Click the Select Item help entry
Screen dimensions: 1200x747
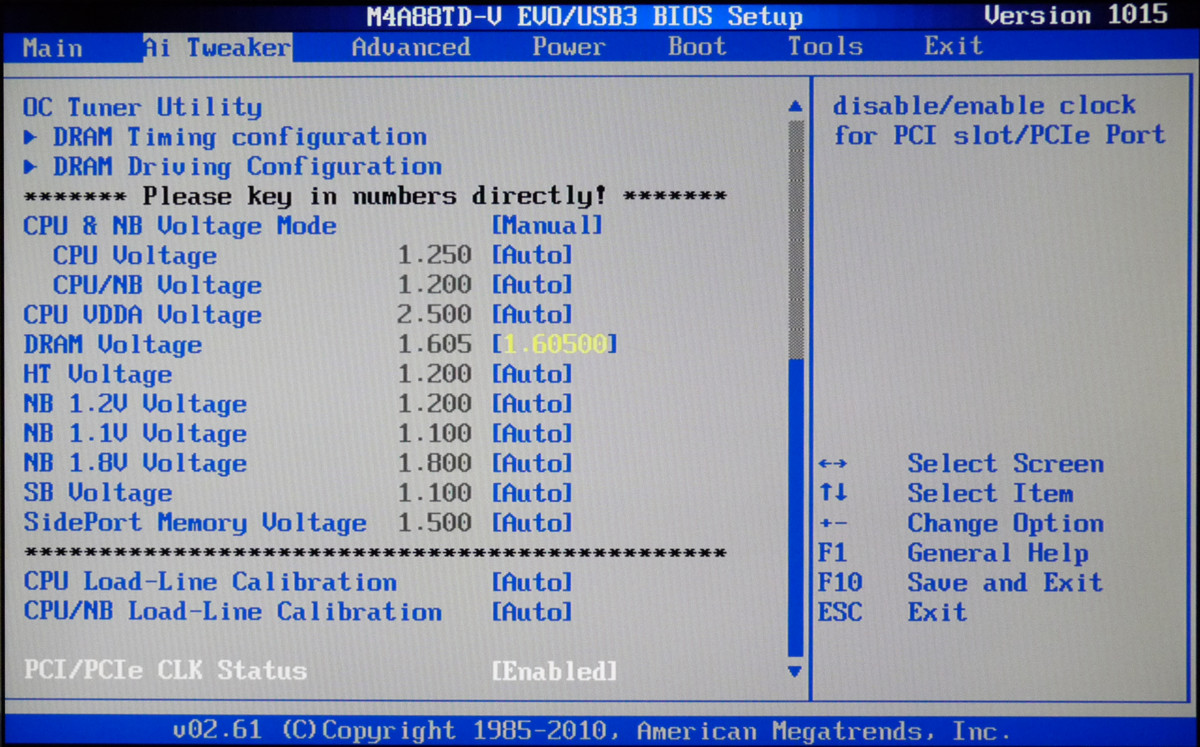(x=990, y=494)
